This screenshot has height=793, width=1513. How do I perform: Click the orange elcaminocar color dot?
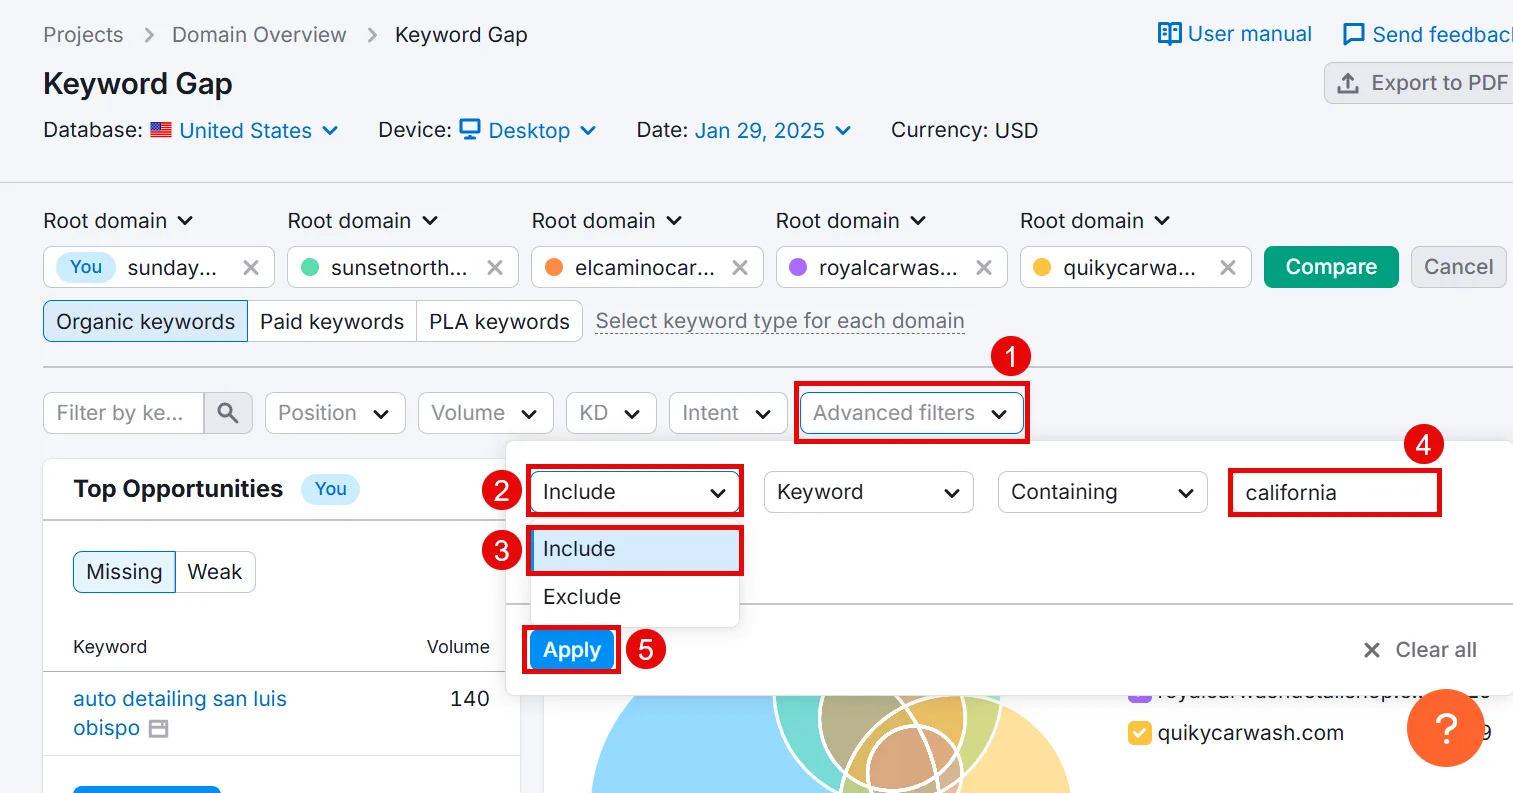[554, 267]
